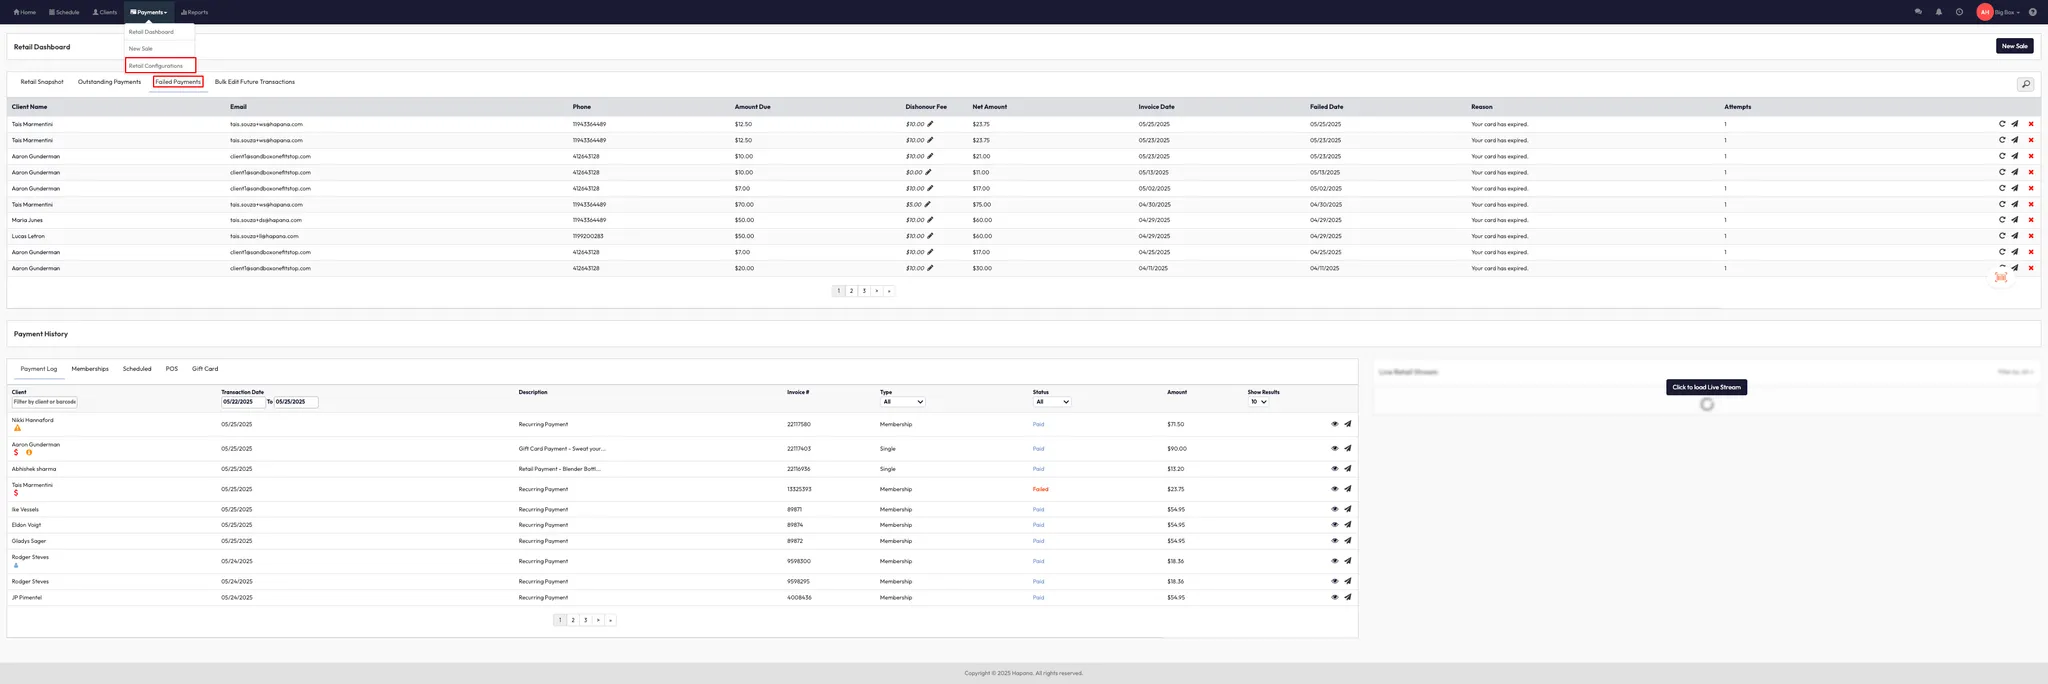The image size is (2048, 684).
Task: Expand the Show Results count dropdown
Action: point(1258,402)
